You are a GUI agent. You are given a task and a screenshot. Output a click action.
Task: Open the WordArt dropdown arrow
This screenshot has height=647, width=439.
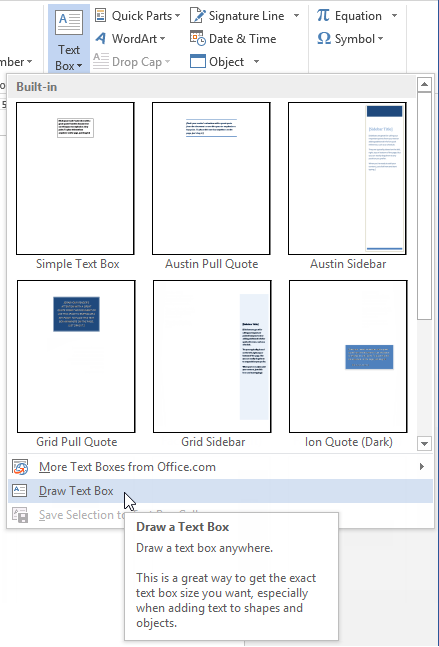[x=162, y=39]
